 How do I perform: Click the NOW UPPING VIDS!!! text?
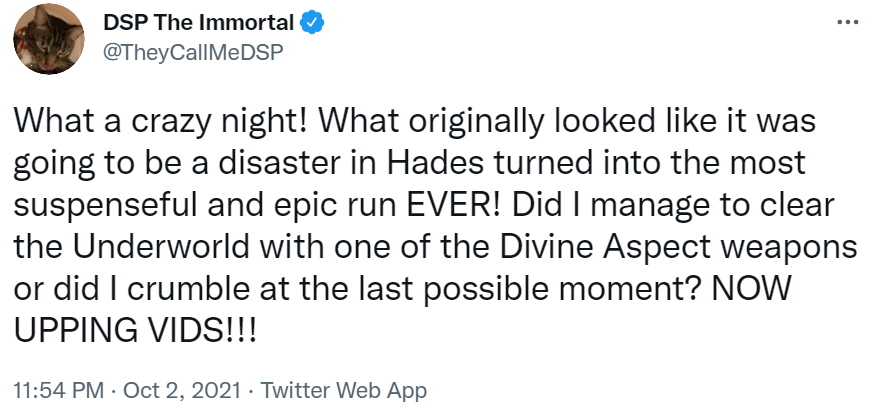coord(402,310)
